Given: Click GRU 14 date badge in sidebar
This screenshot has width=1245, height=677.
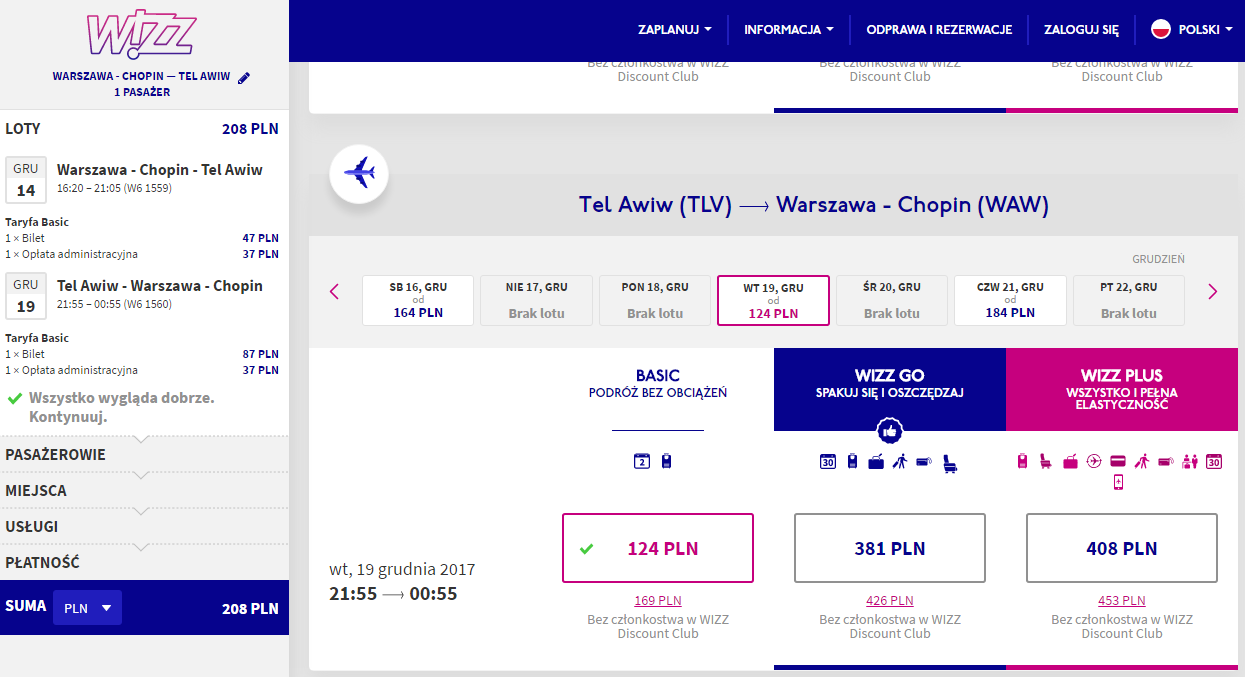Looking at the screenshot, I should point(26,180).
